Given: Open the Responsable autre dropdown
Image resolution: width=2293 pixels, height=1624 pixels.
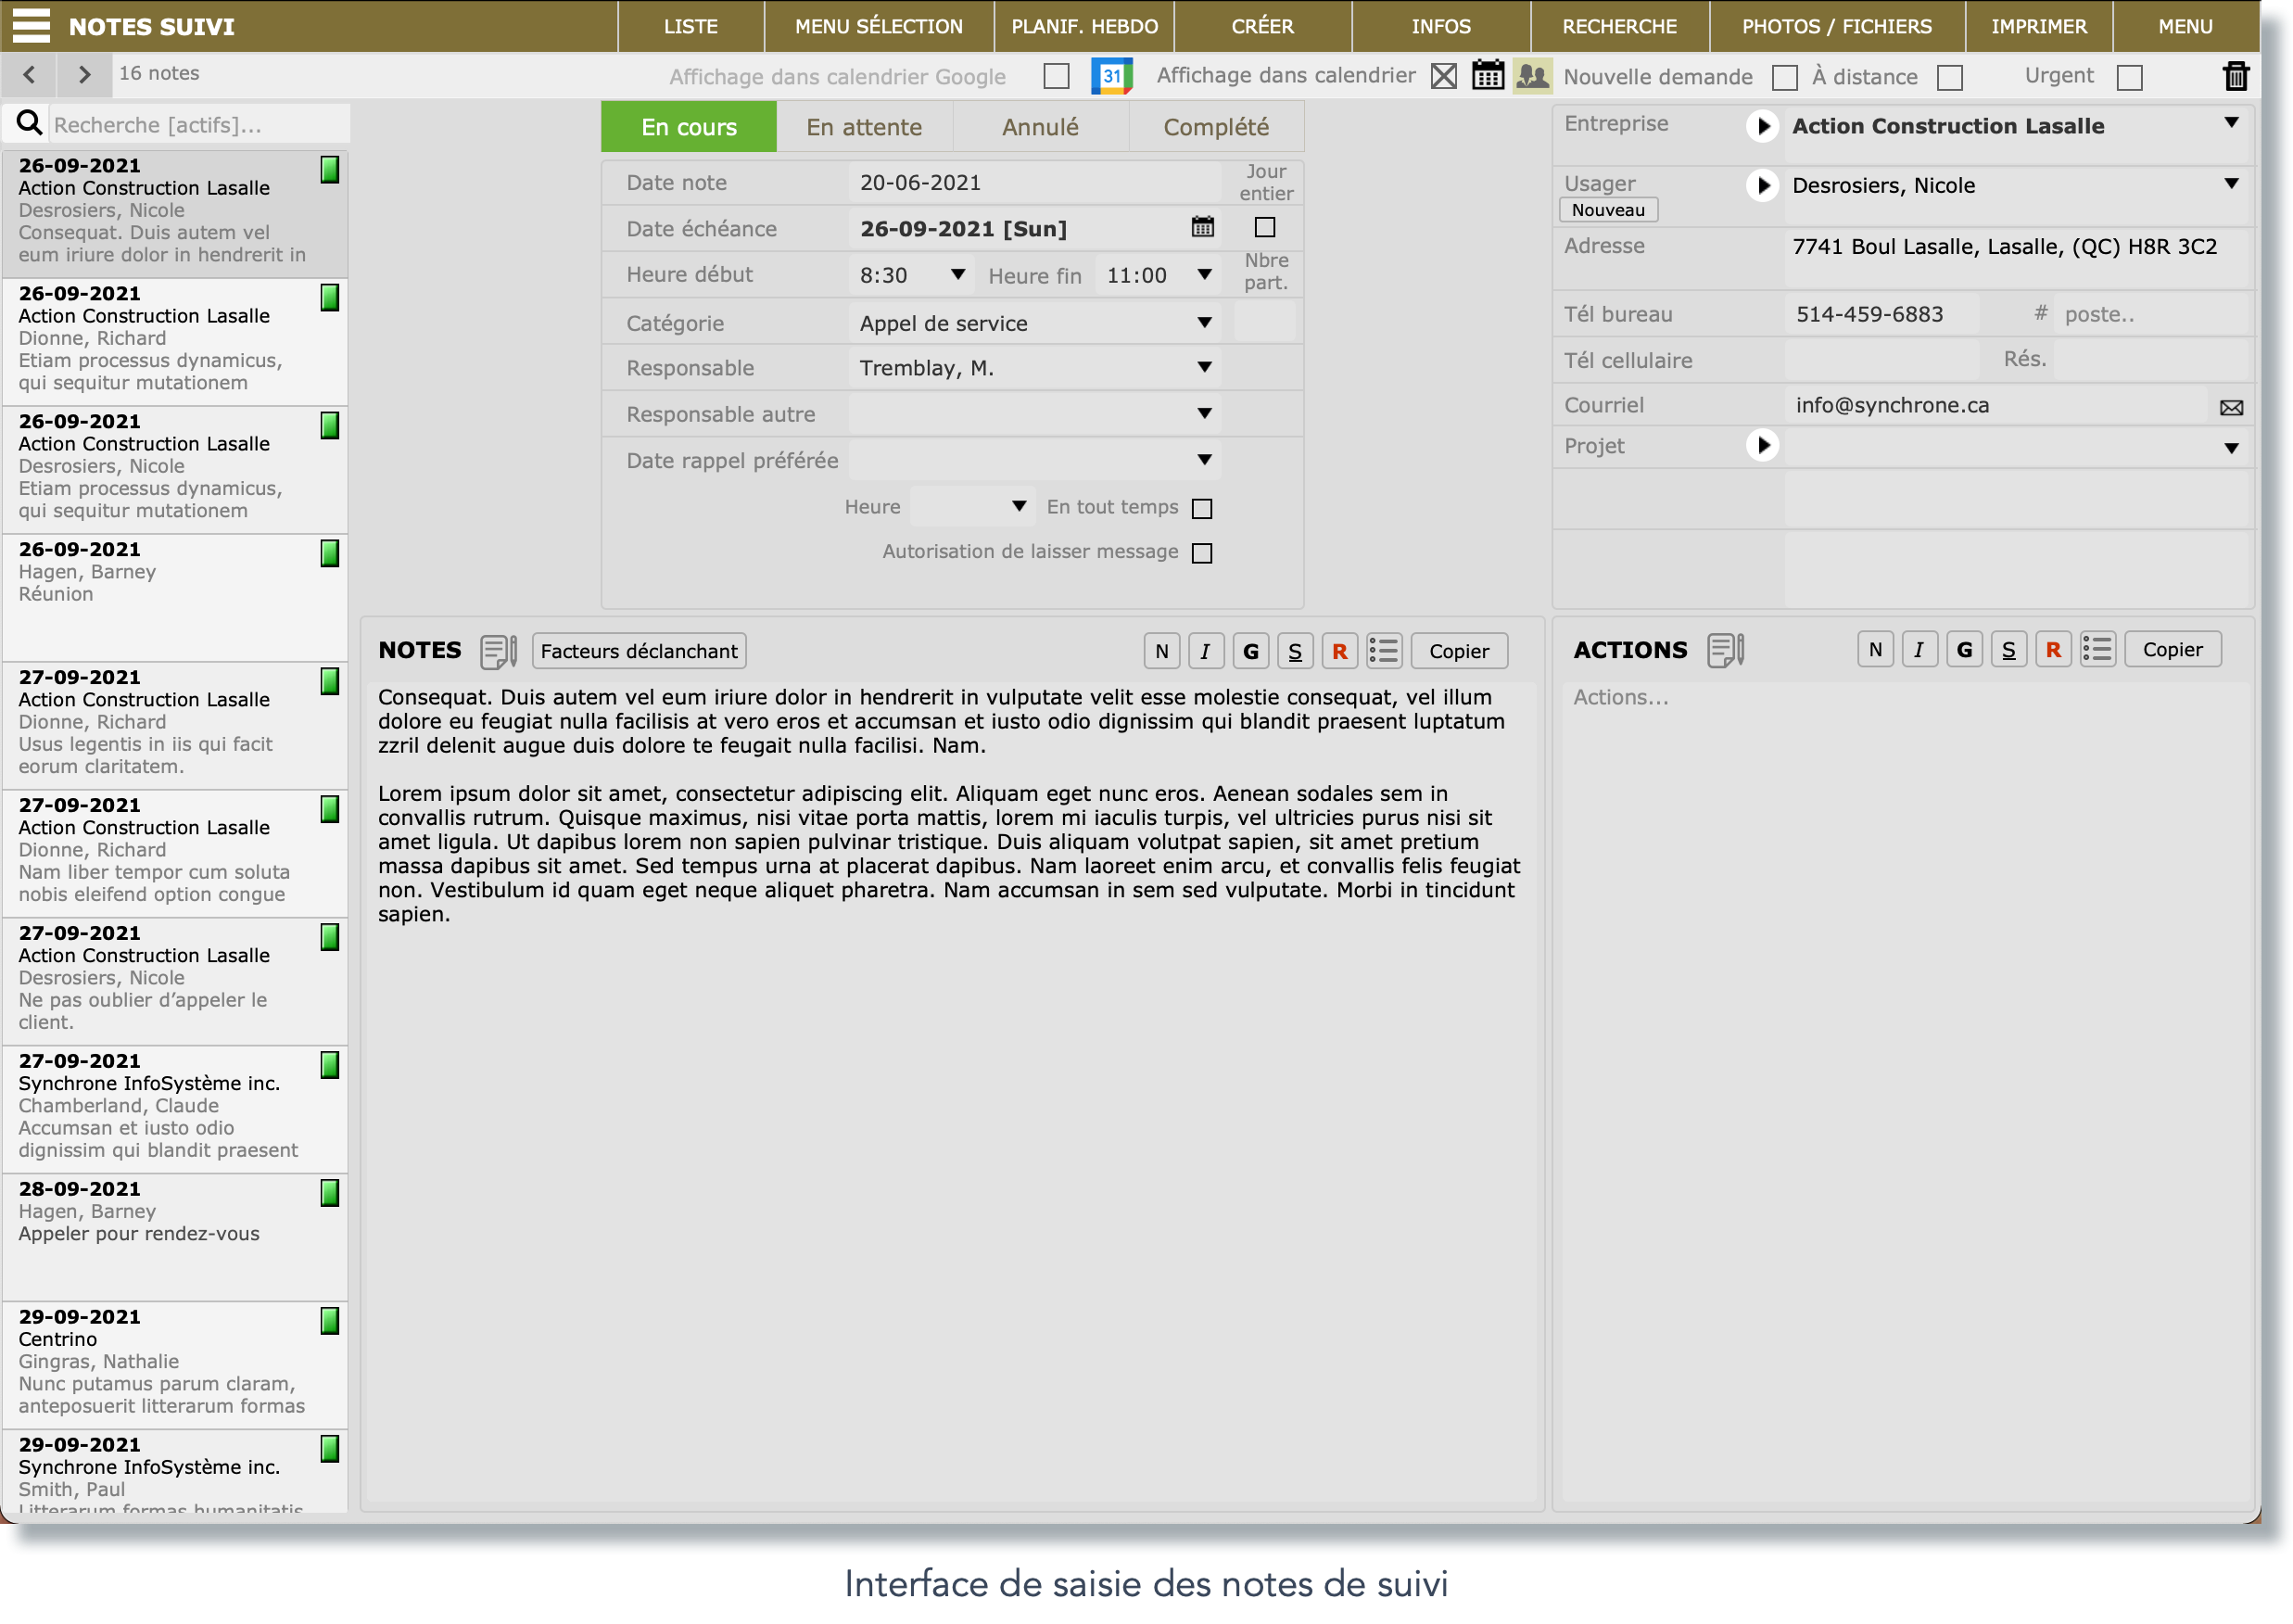Looking at the screenshot, I should pyautogui.click(x=1204, y=413).
